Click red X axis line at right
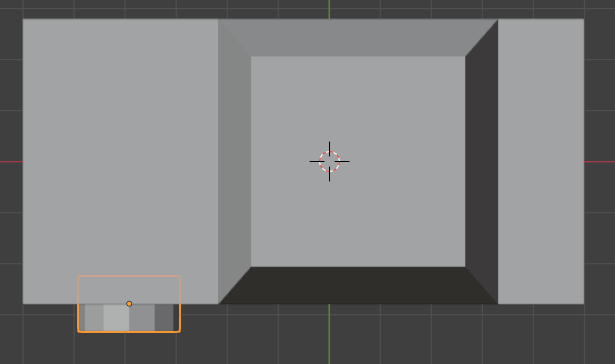 click(600, 162)
